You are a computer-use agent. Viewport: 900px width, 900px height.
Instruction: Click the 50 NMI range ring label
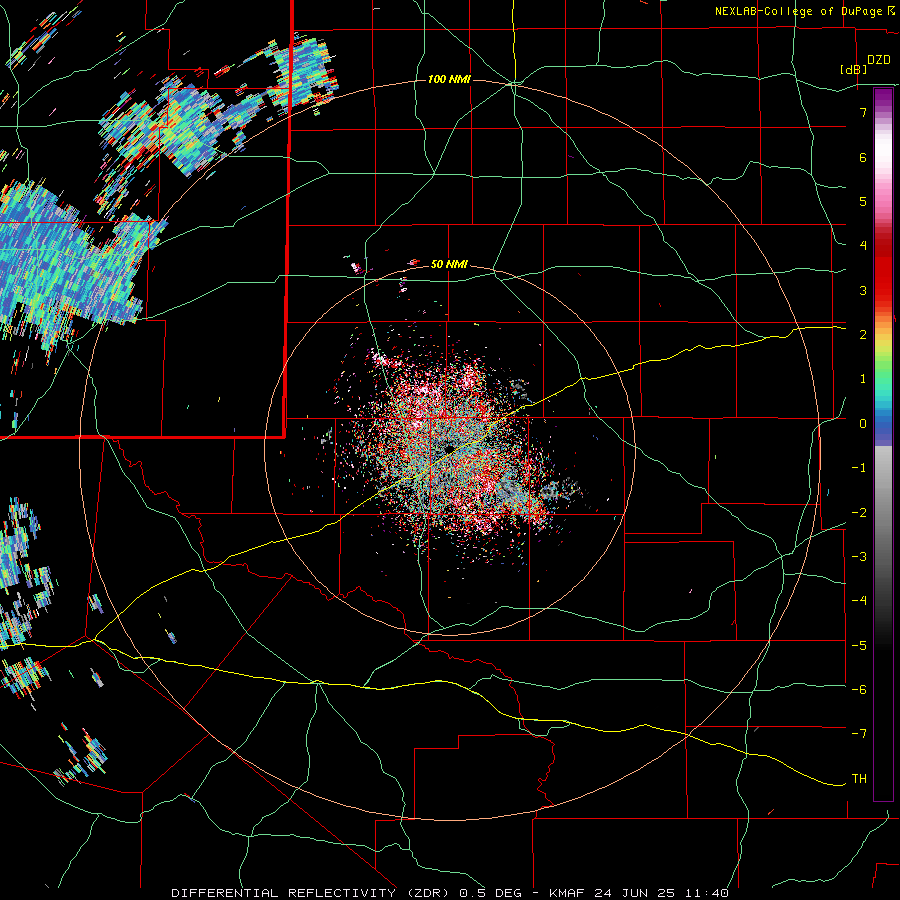449,264
